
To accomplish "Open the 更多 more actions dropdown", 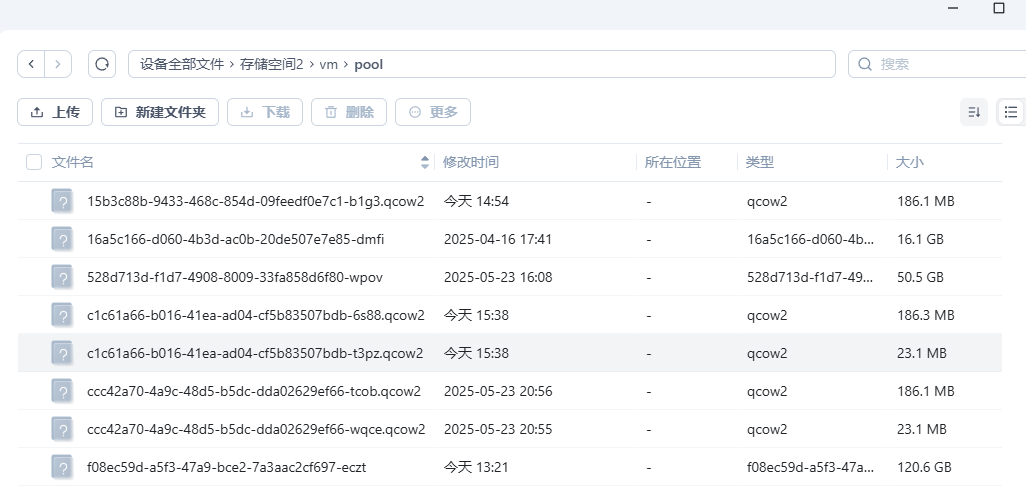I will coord(433,112).
